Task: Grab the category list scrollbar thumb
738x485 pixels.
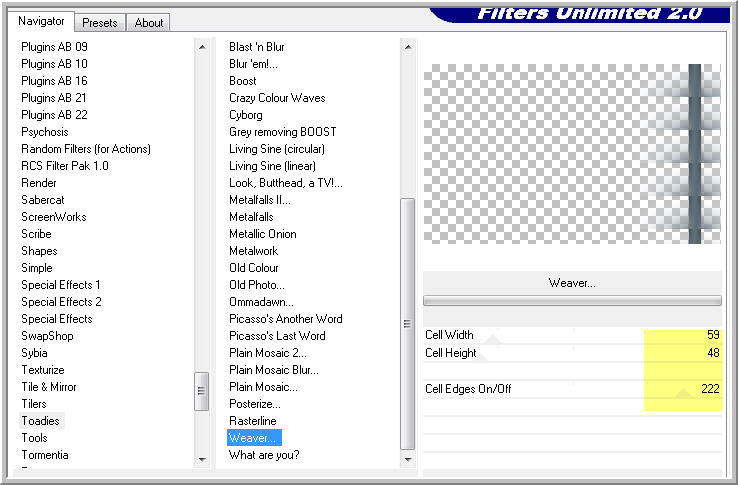Action: [201, 391]
